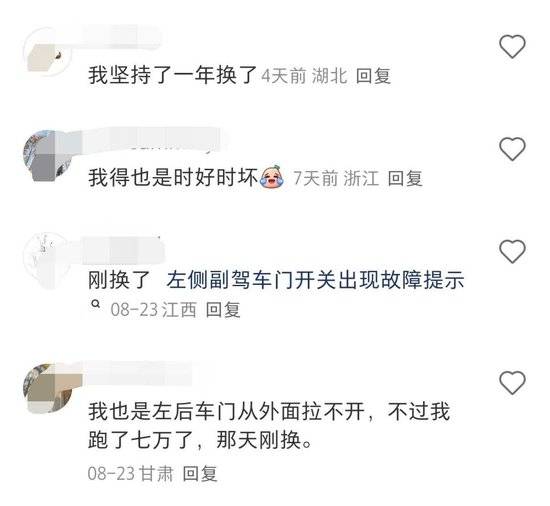Screen dimensions: 550x506
Task: Open username above 我坚持了一年换了 comment
Action: [x=123, y=37]
